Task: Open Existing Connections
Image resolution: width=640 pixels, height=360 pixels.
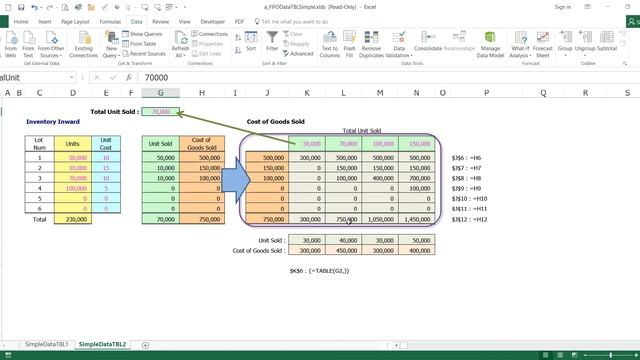Action: click(x=84, y=44)
